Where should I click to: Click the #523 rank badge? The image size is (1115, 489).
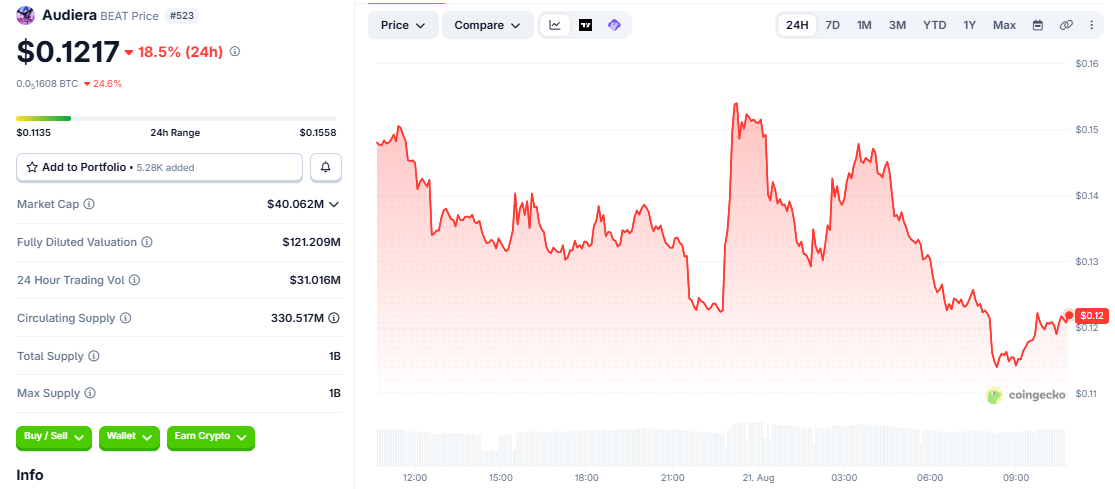tap(182, 16)
